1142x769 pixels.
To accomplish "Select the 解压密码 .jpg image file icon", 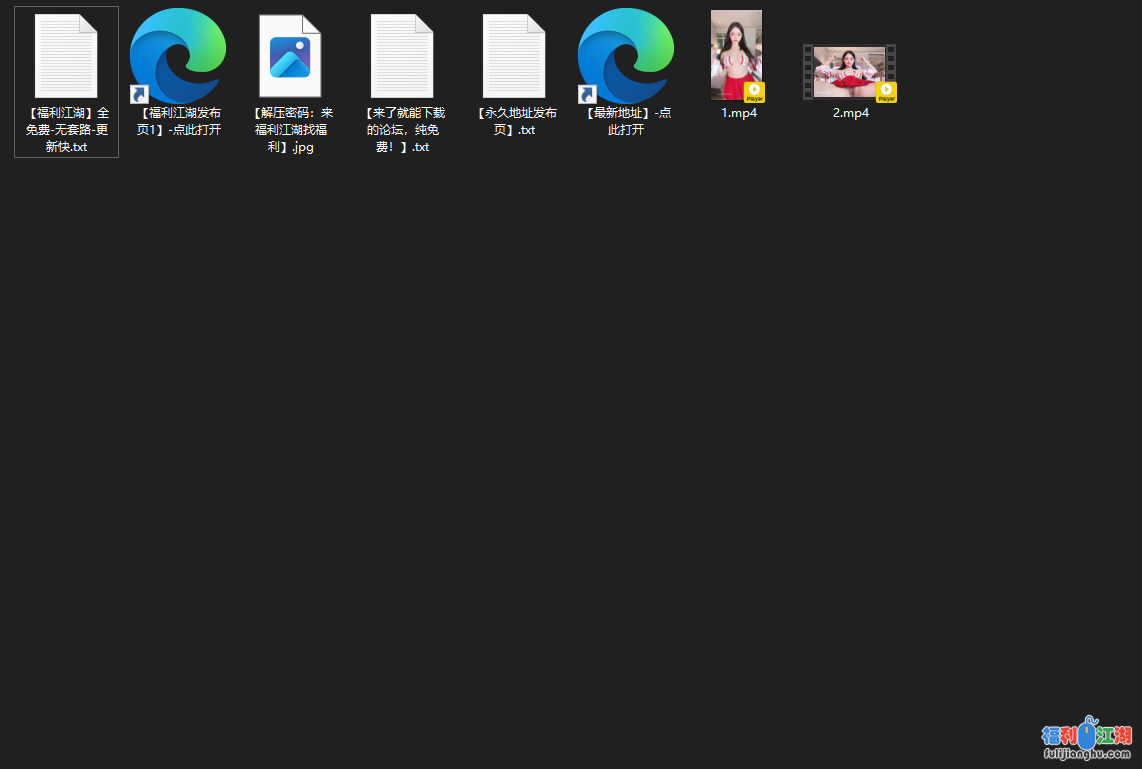I will [x=290, y=56].
